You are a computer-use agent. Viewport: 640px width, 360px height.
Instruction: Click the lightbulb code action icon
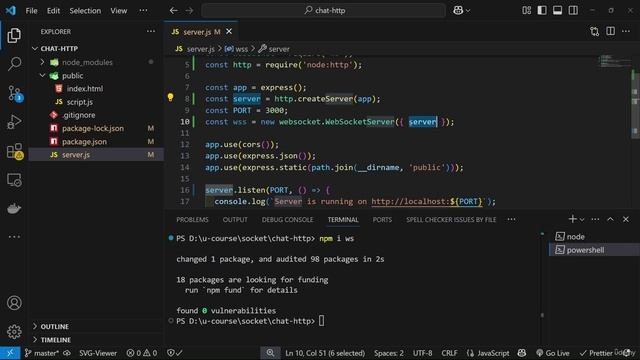coord(171,97)
